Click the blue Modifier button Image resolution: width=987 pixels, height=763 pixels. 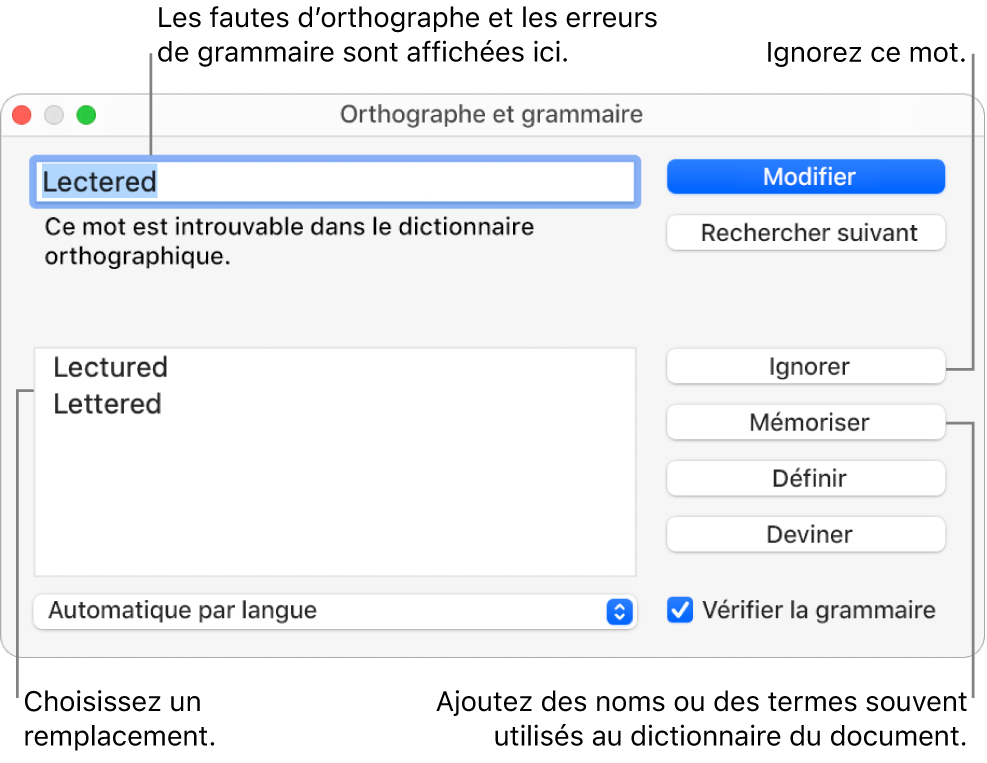[x=806, y=177]
